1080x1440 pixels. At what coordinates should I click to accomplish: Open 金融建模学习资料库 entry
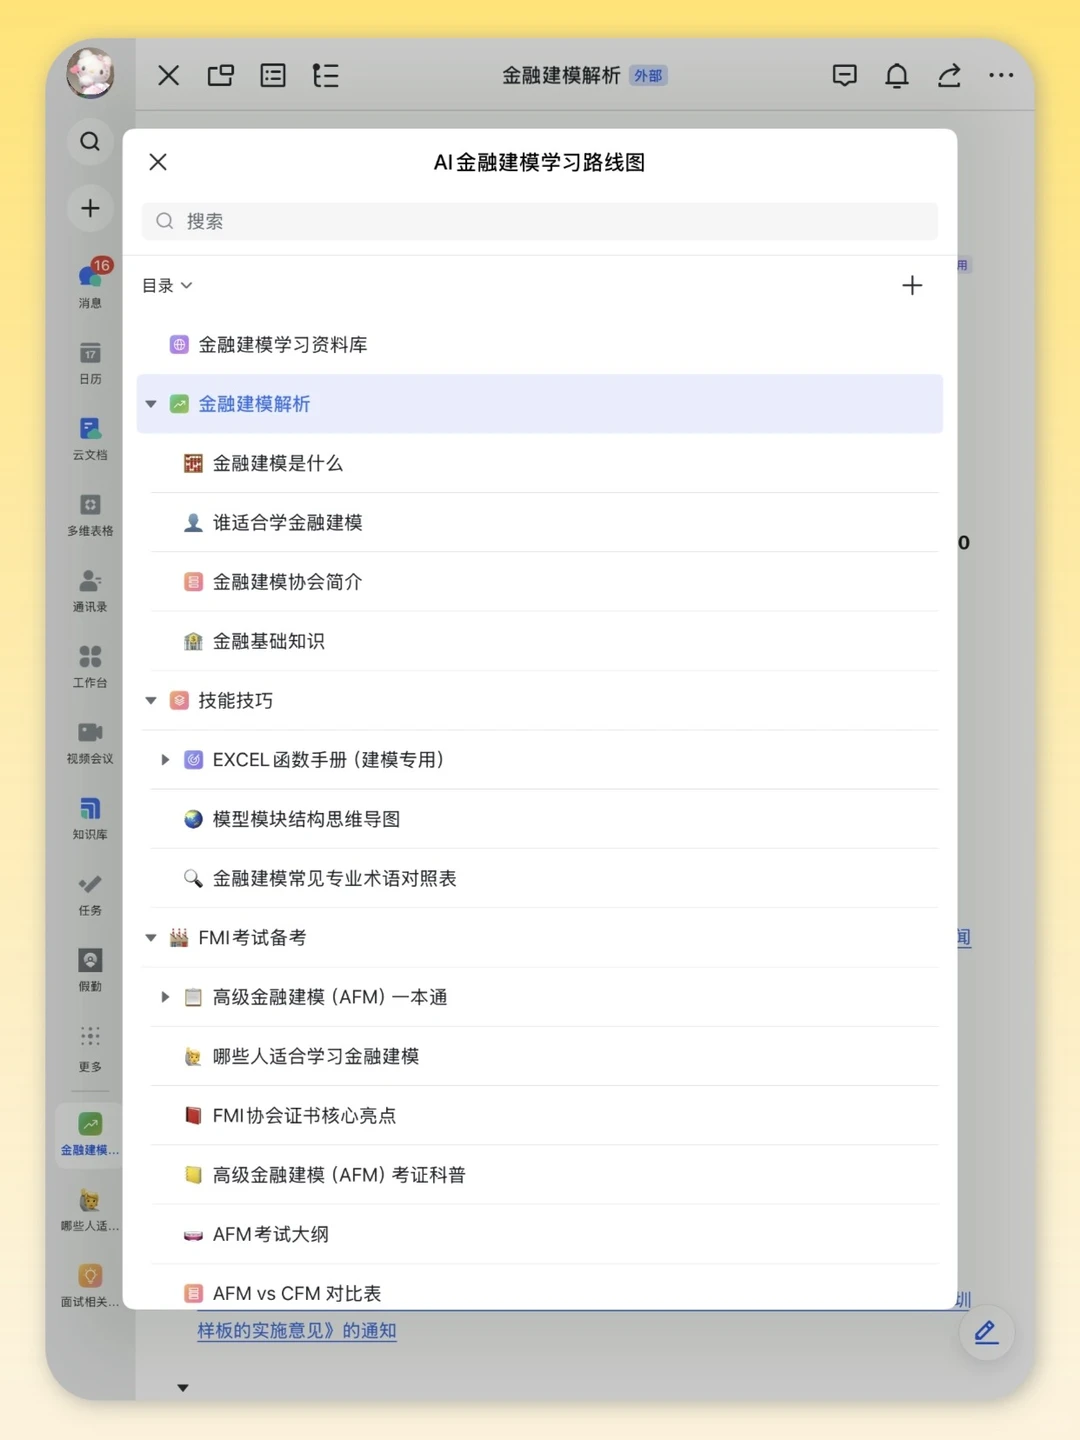540,345
